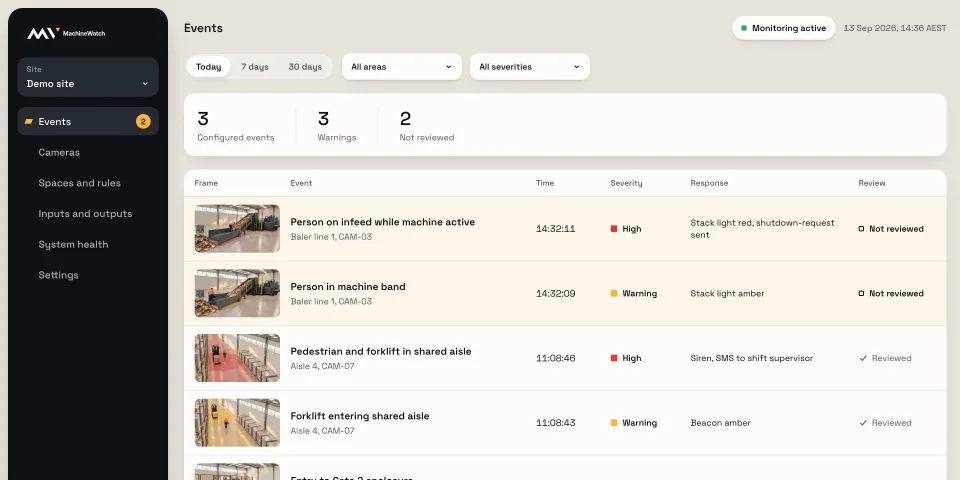
Task: Open Spaces and rules
Action: [80, 183]
